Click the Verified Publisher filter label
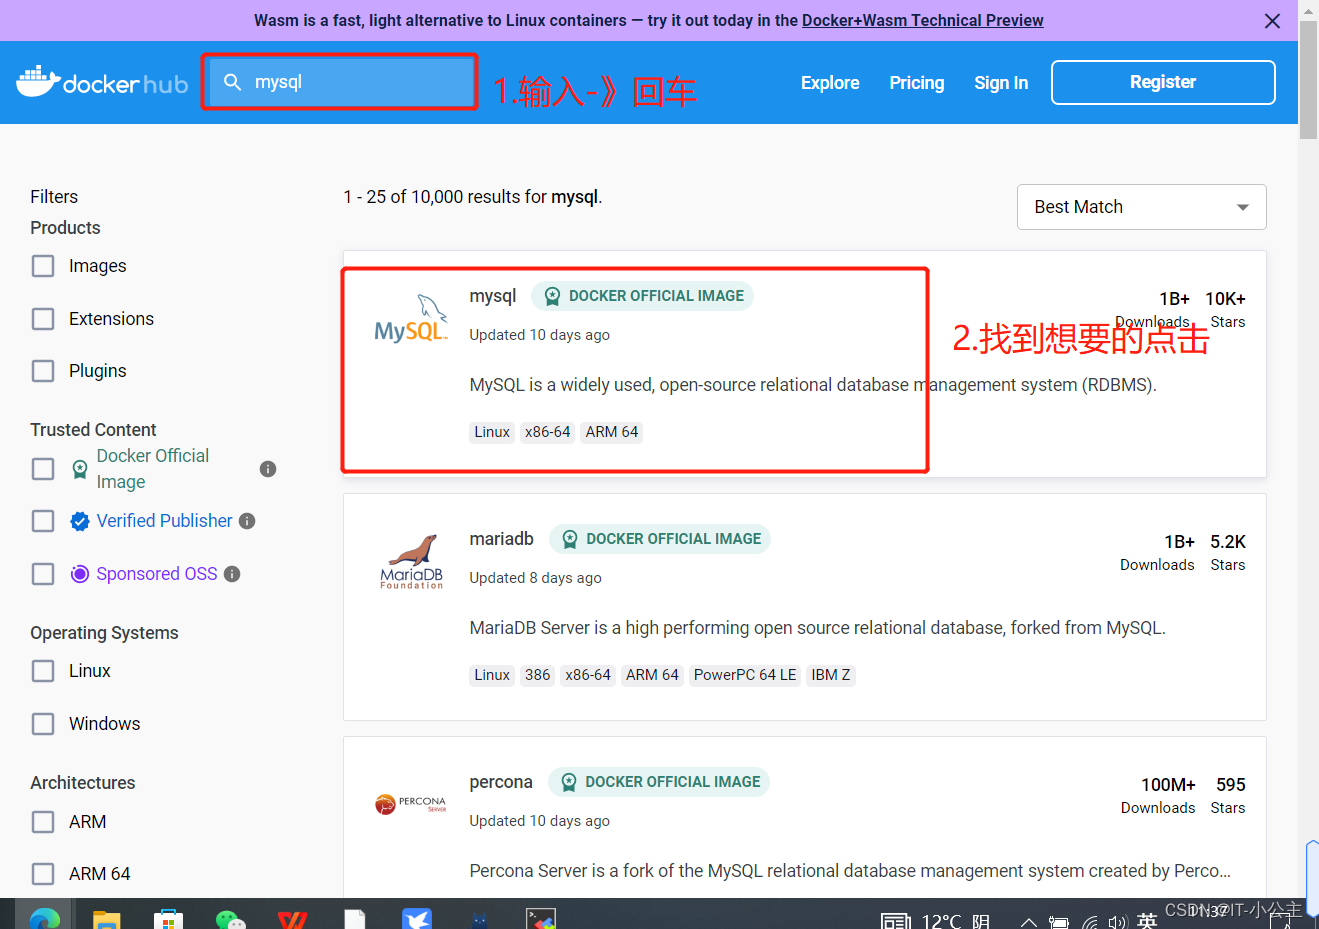 pos(164,521)
